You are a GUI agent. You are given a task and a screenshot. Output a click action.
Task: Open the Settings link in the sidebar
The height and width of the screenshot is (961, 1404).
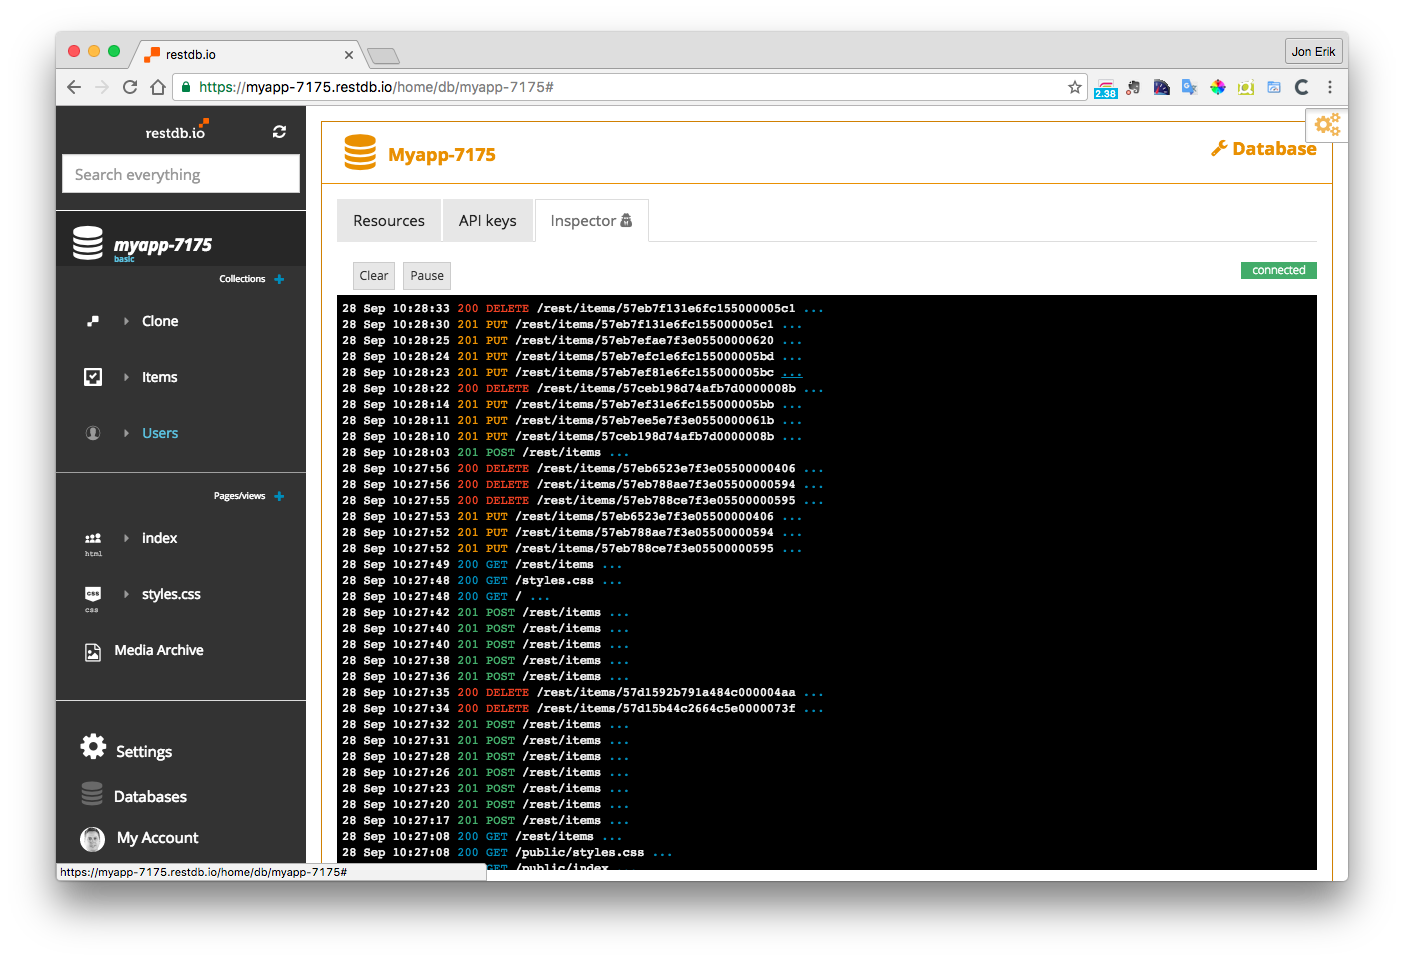[x=144, y=752]
